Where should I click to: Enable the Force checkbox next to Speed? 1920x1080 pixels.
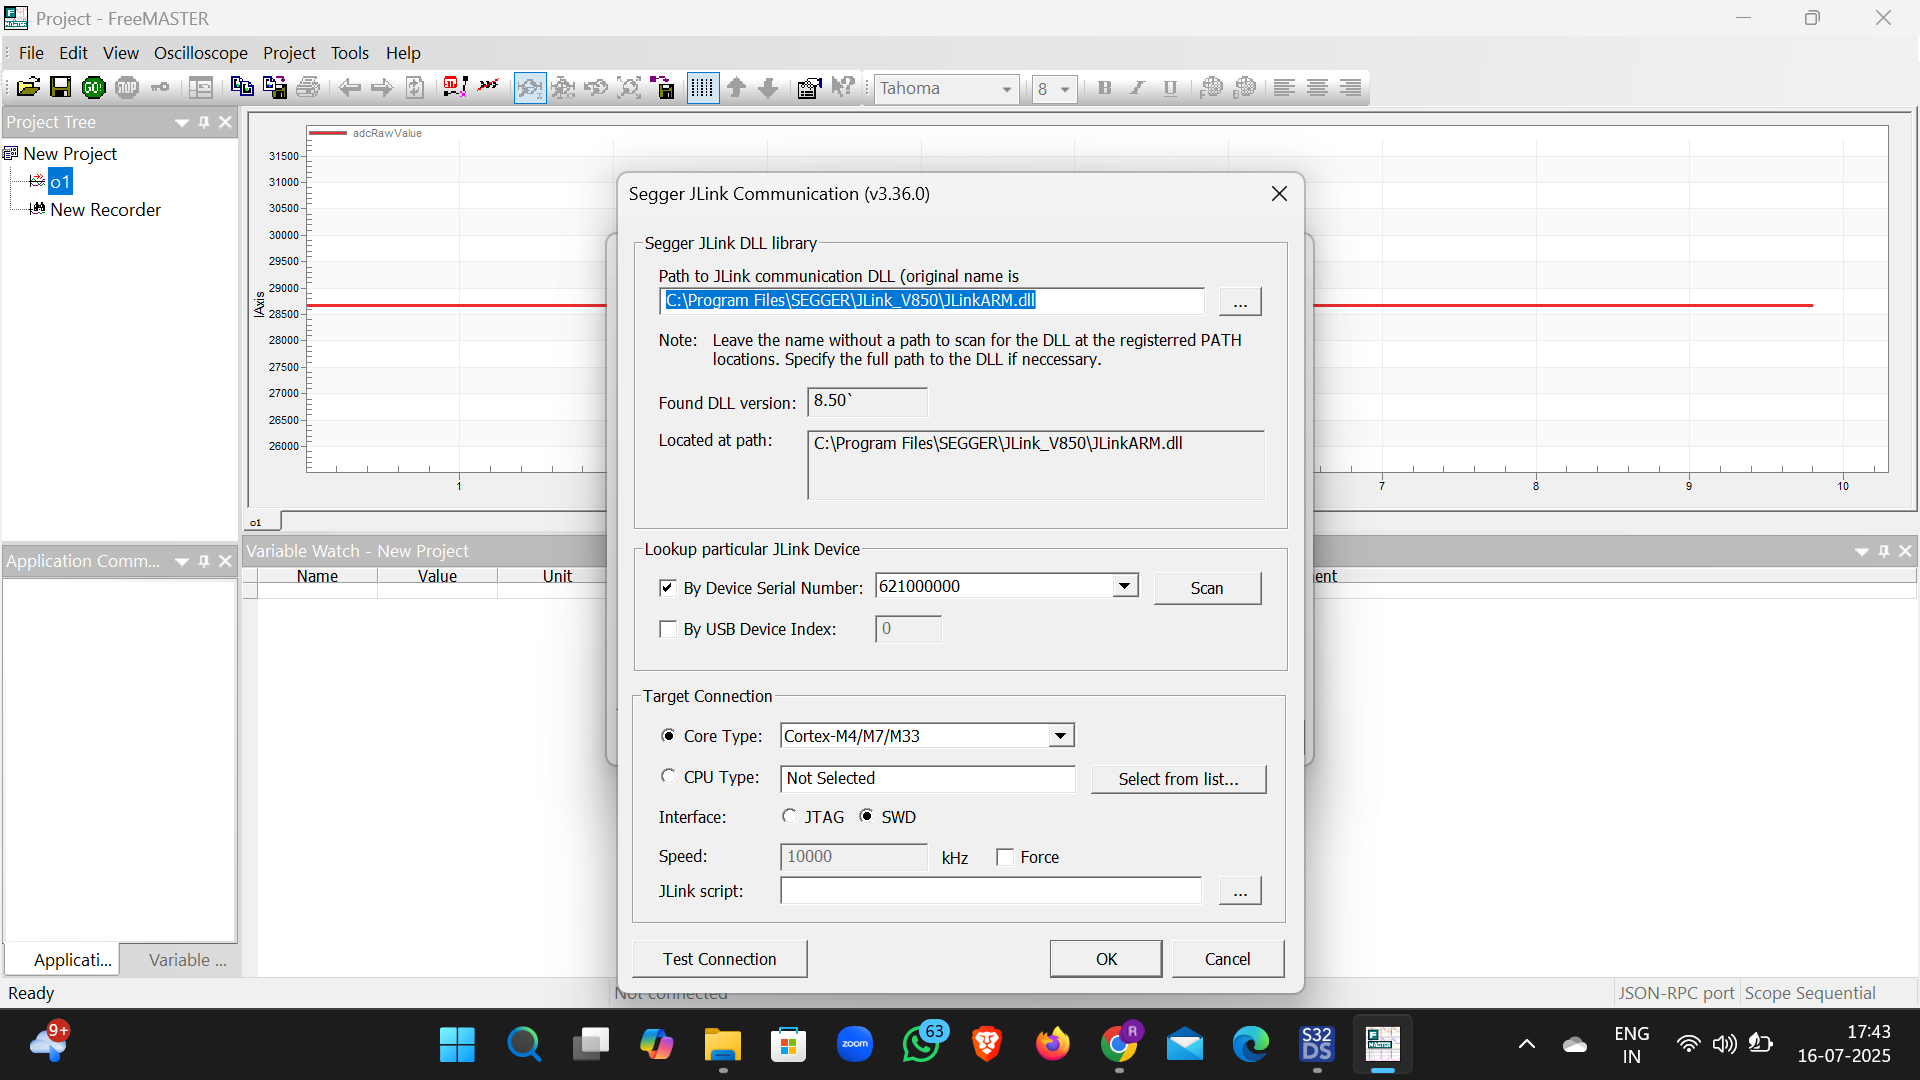coord(1004,857)
